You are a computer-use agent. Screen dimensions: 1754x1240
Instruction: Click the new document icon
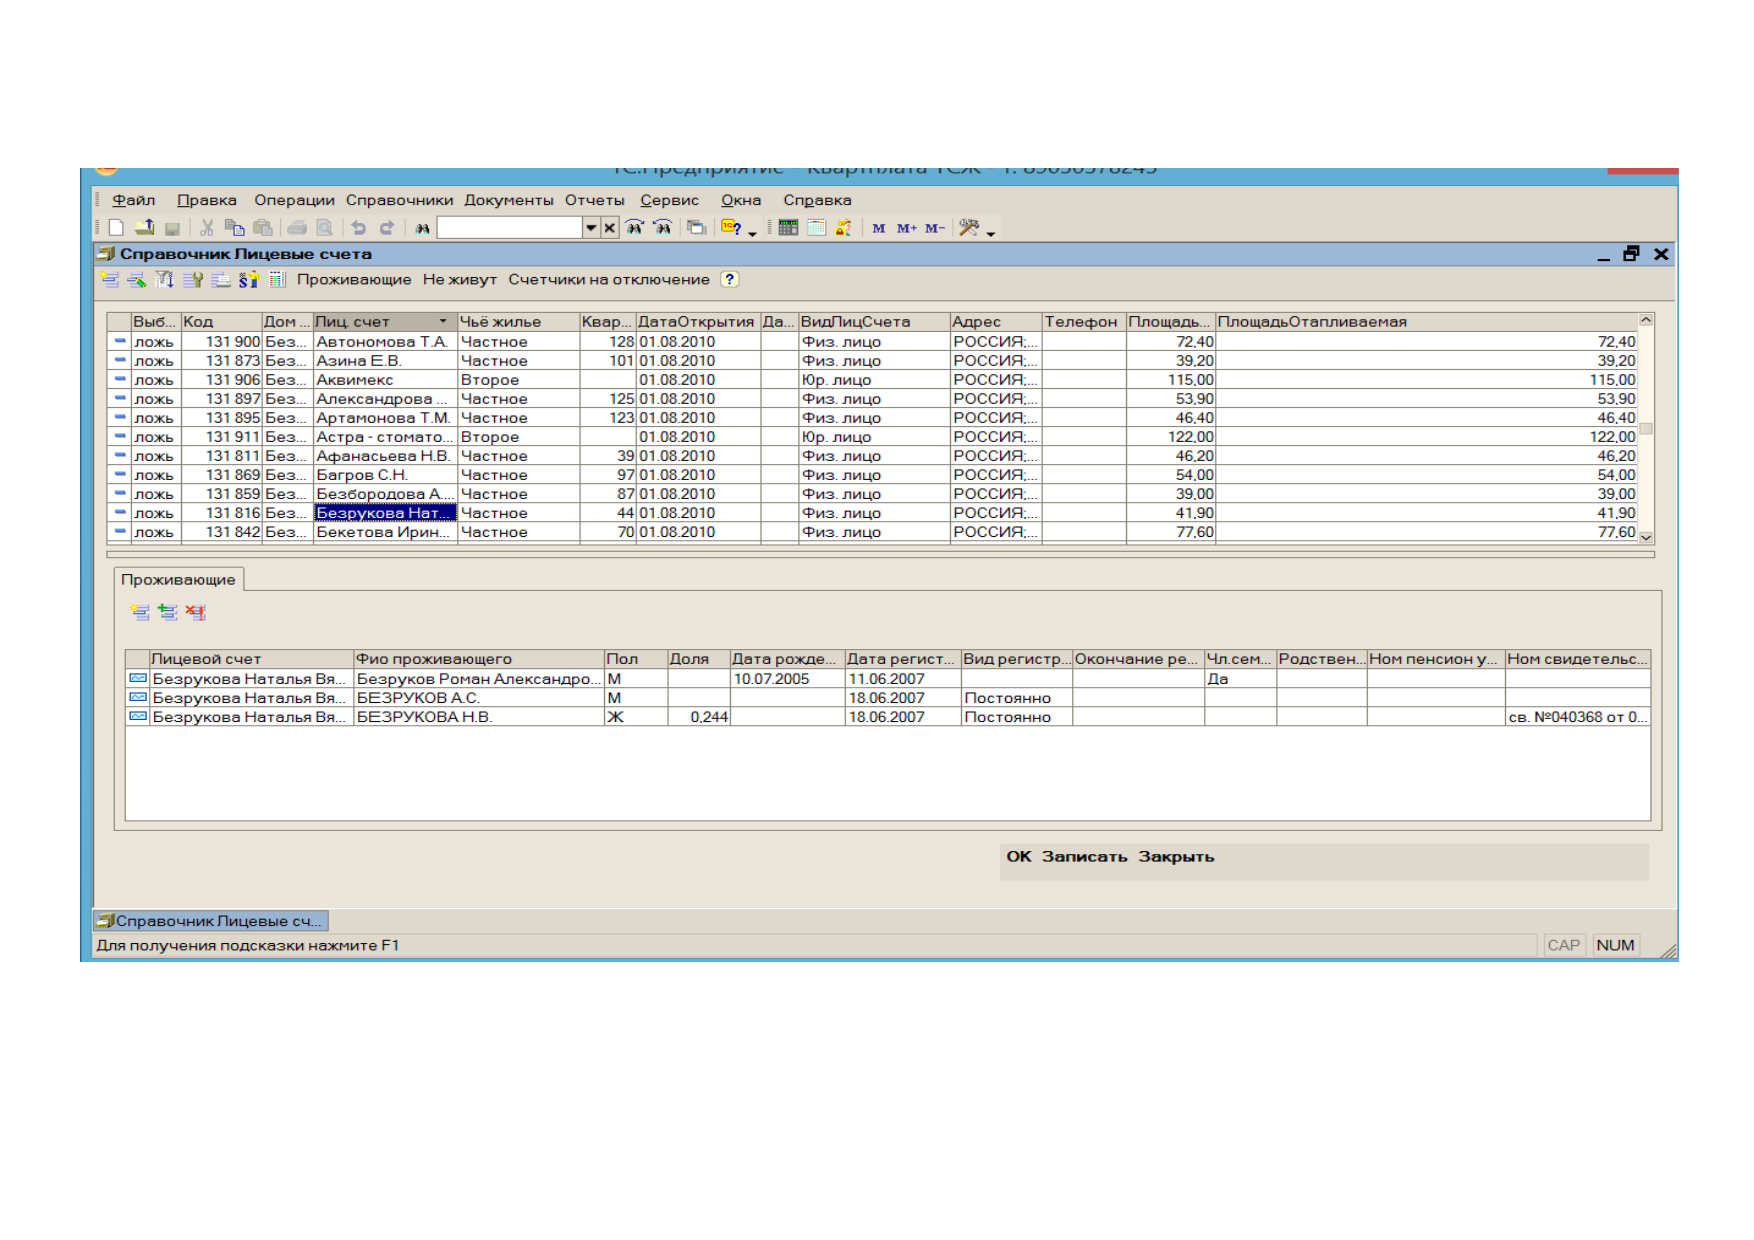pos(116,228)
